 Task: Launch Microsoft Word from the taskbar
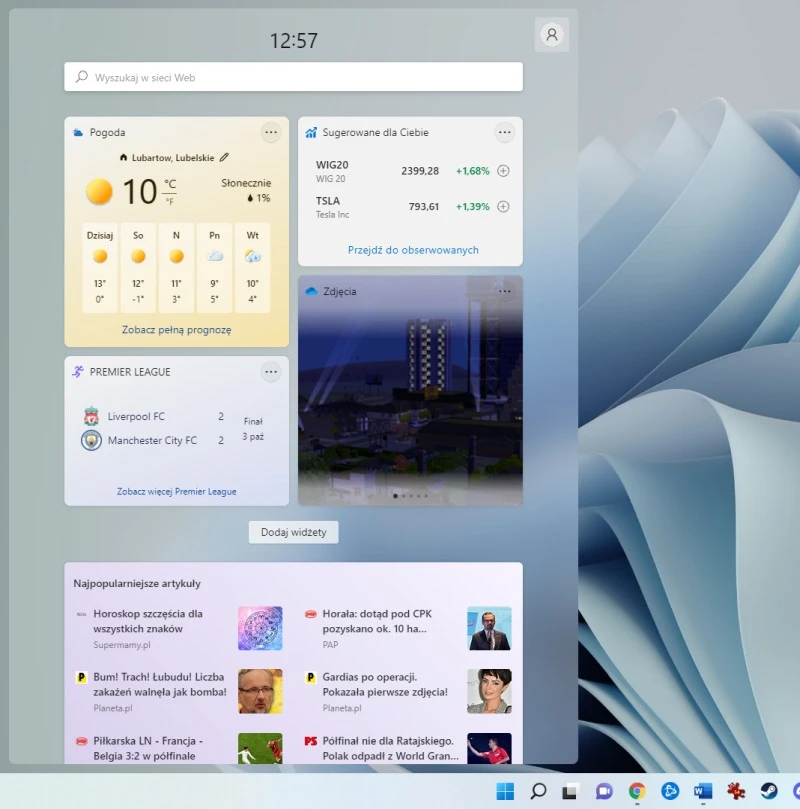703,791
